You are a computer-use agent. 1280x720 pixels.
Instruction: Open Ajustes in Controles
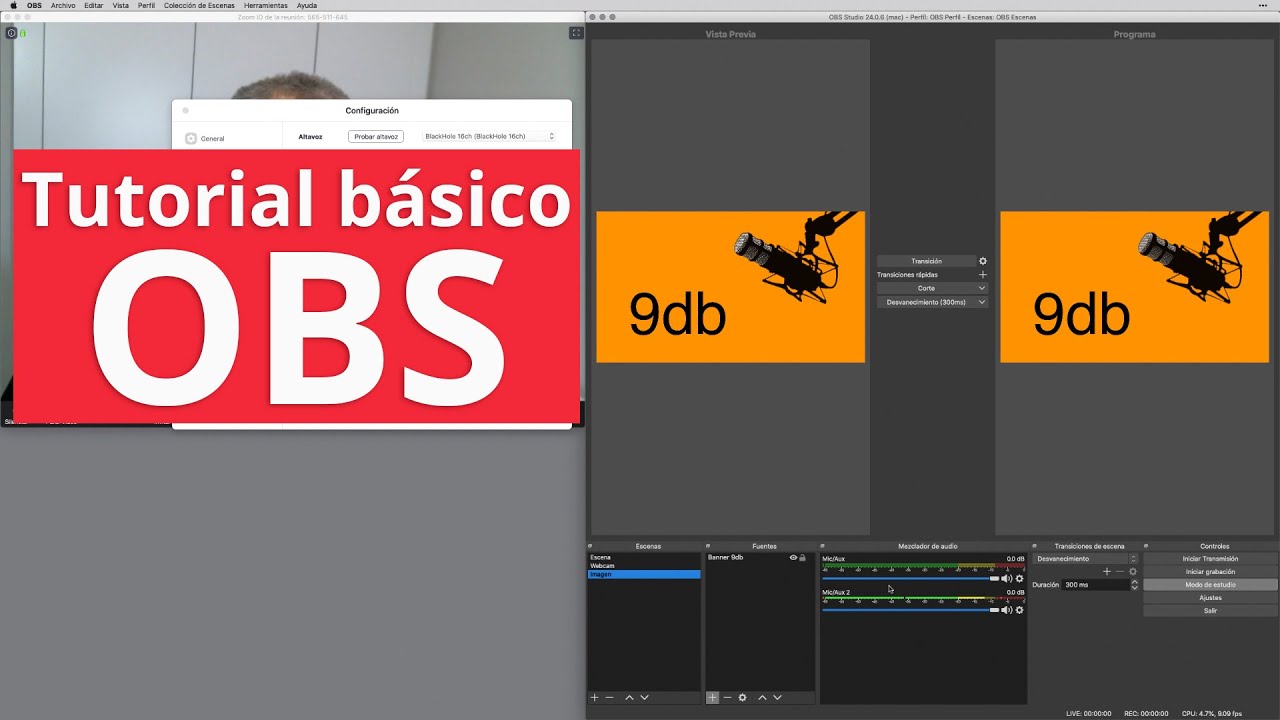[1210, 597]
